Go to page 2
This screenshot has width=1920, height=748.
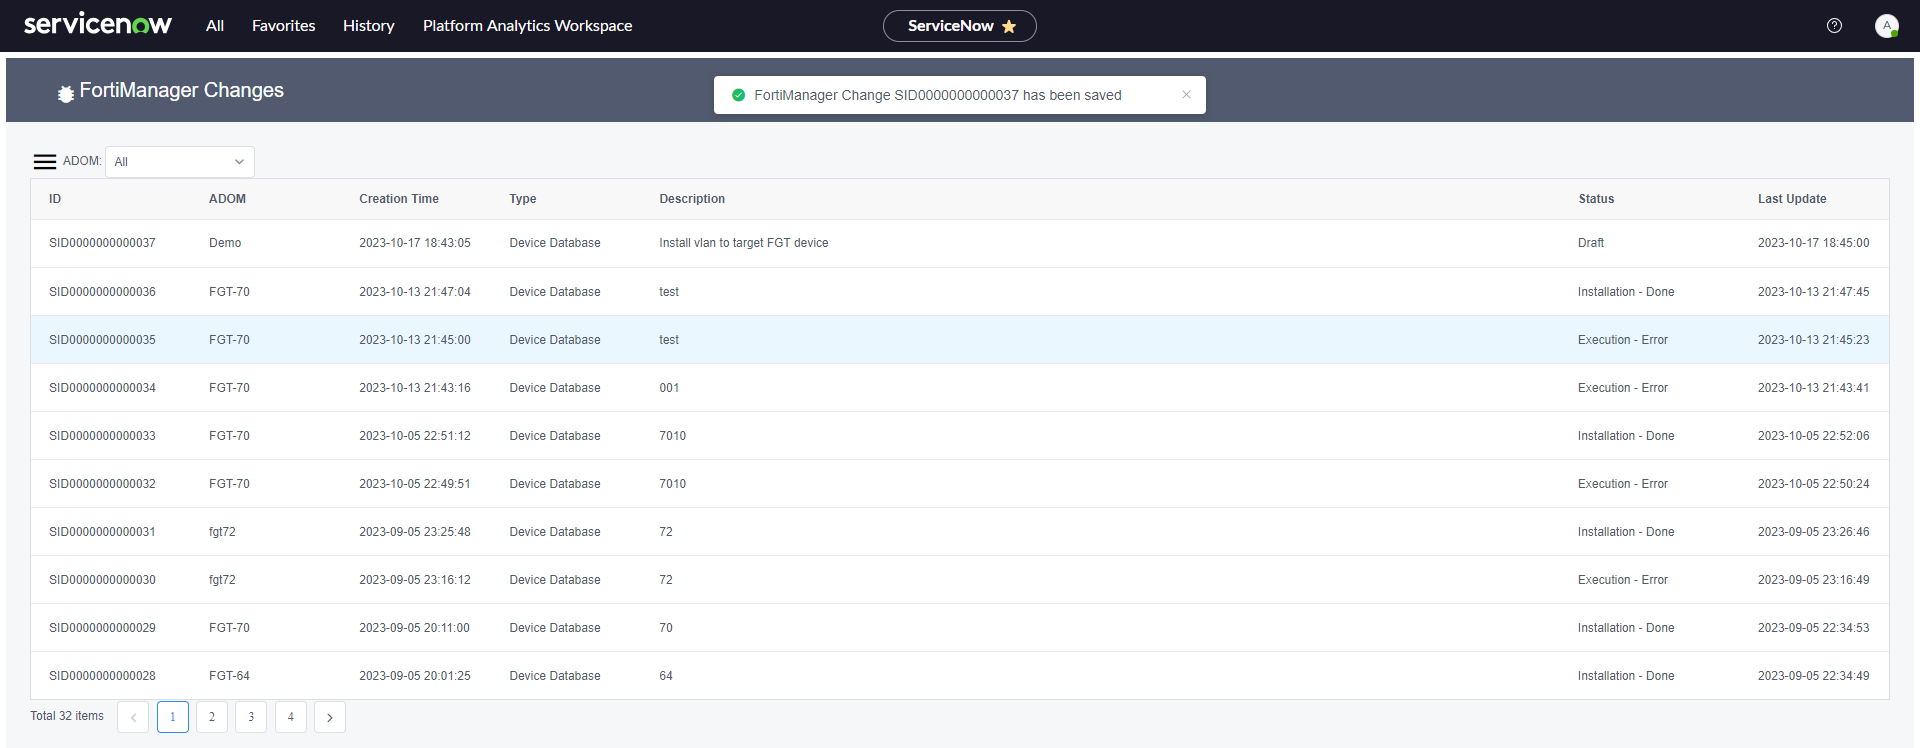pyautogui.click(x=212, y=717)
